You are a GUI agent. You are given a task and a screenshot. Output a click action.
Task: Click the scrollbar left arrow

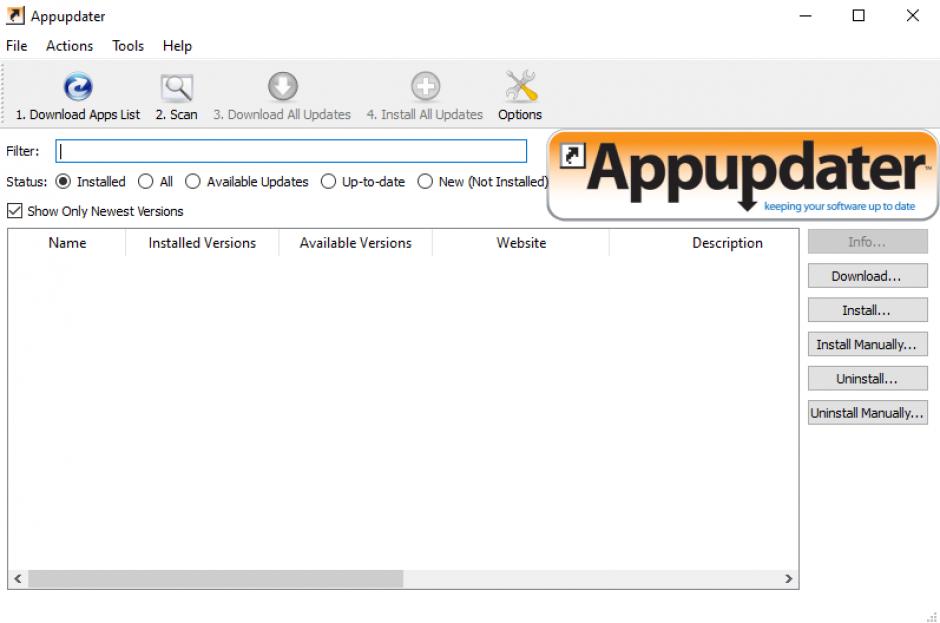(18, 579)
